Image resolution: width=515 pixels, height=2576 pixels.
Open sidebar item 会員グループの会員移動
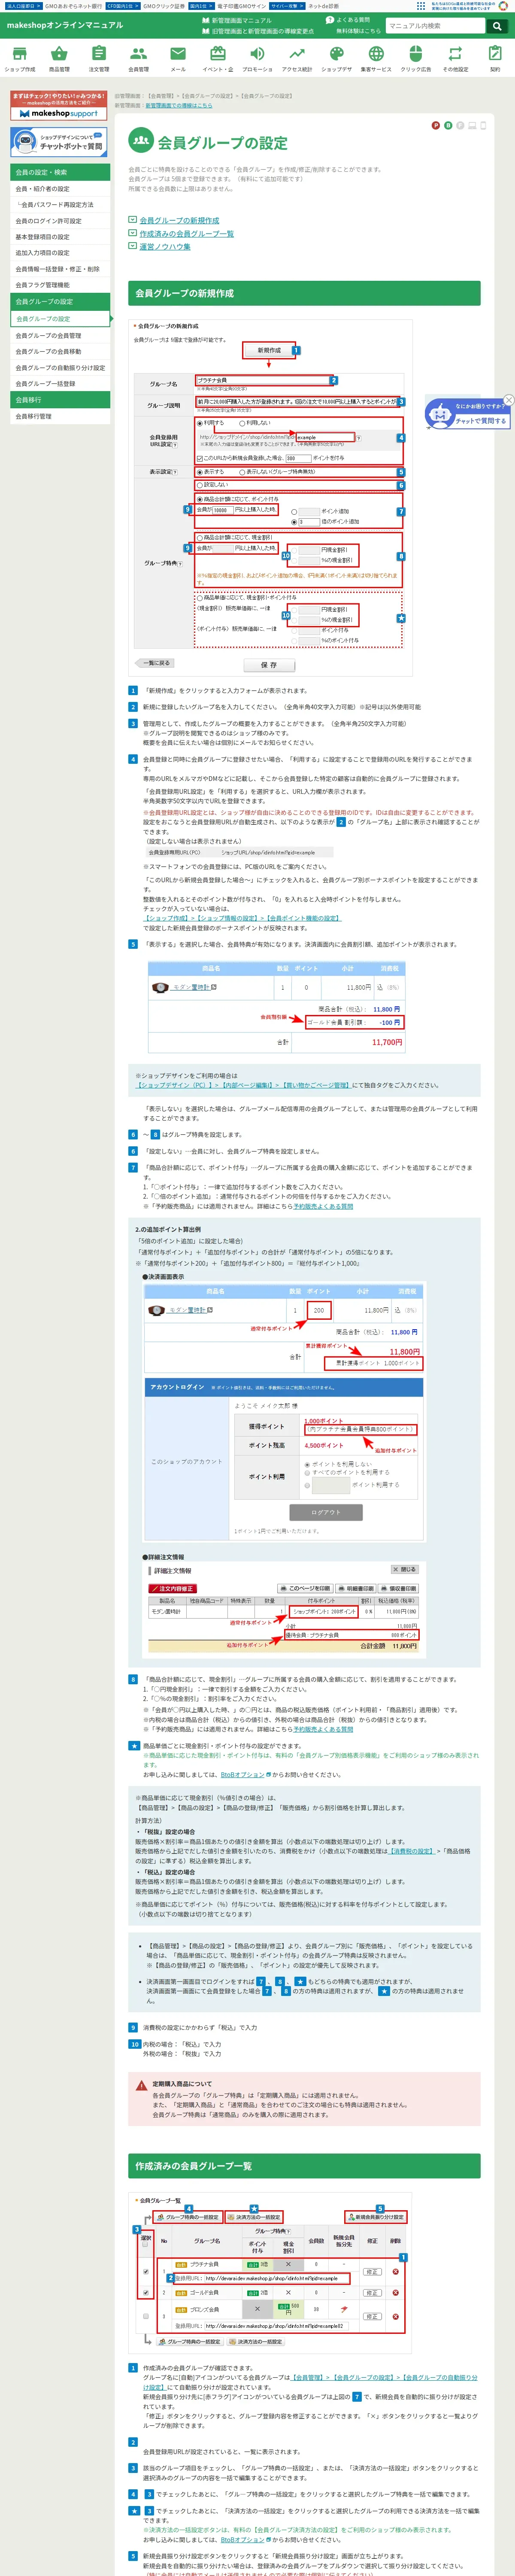tap(60, 352)
